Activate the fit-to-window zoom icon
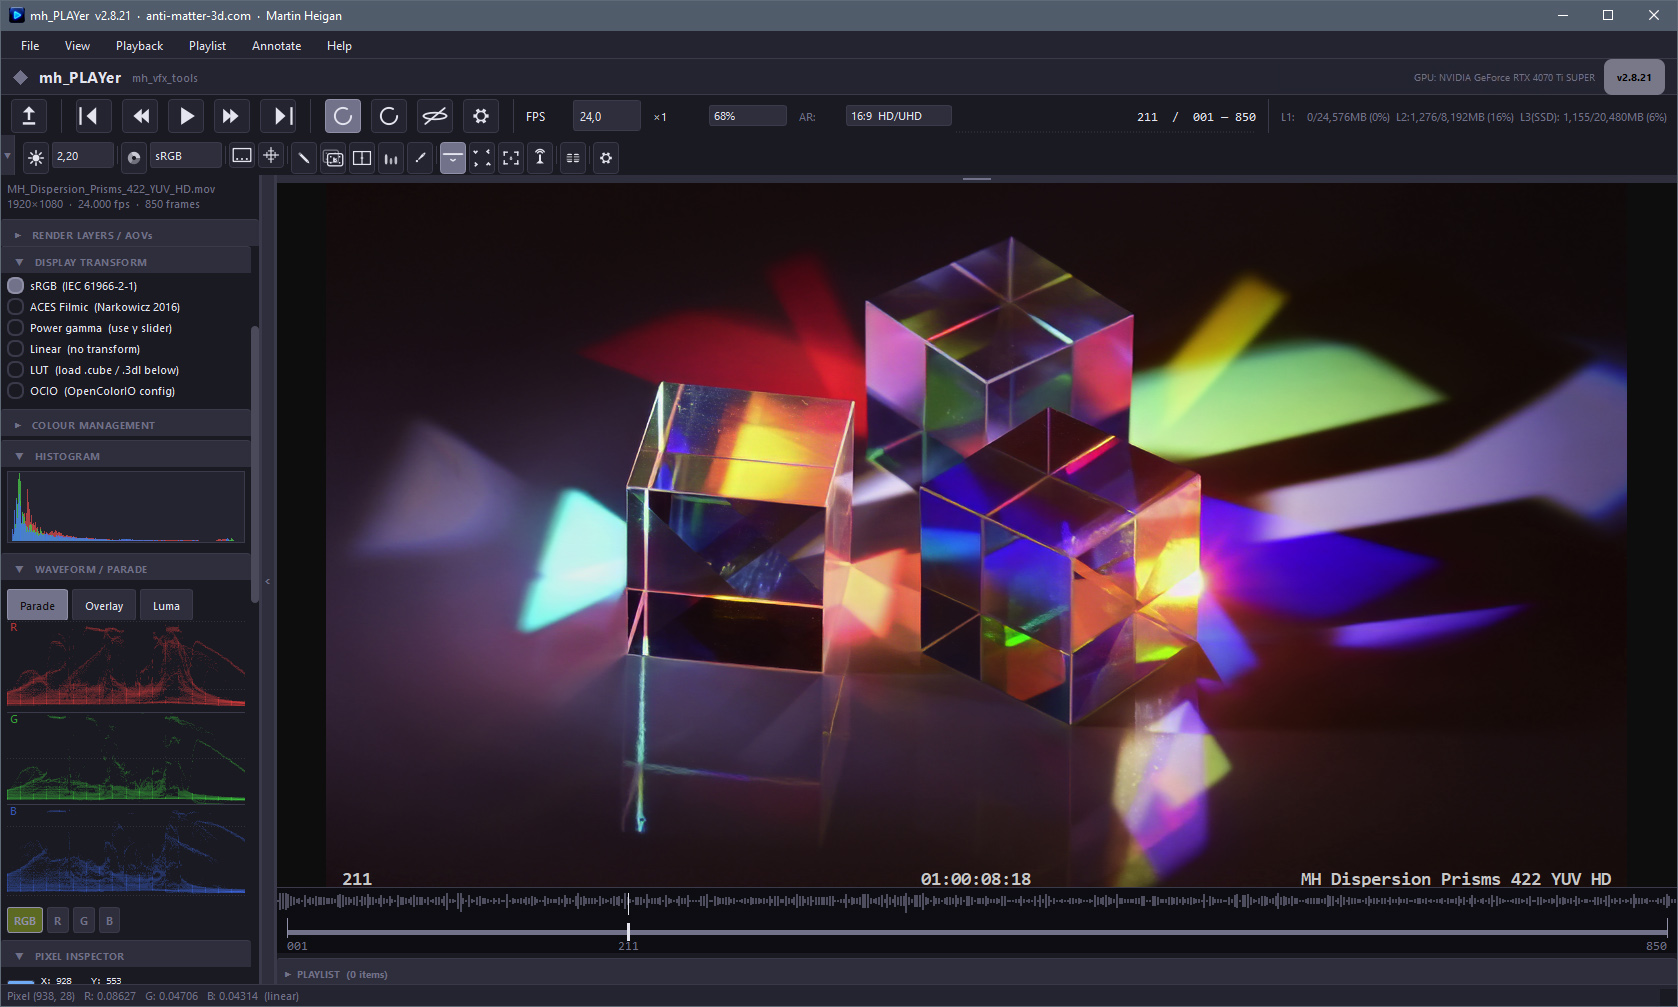 tap(511, 158)
